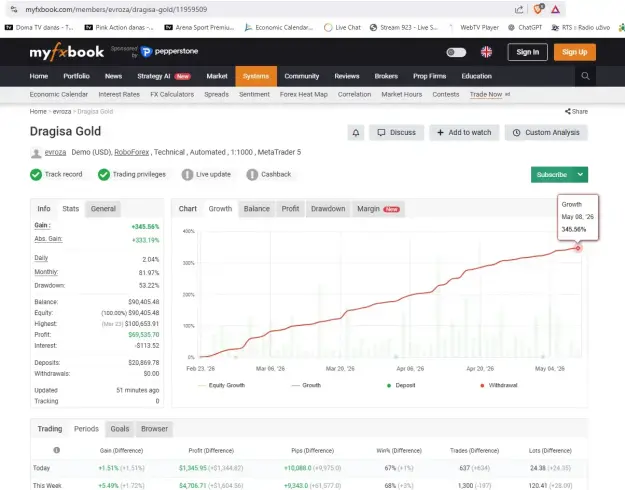Click the Sign Up button
The height and width of the screenshot is (490, 625).
click(x=575, y=52)
